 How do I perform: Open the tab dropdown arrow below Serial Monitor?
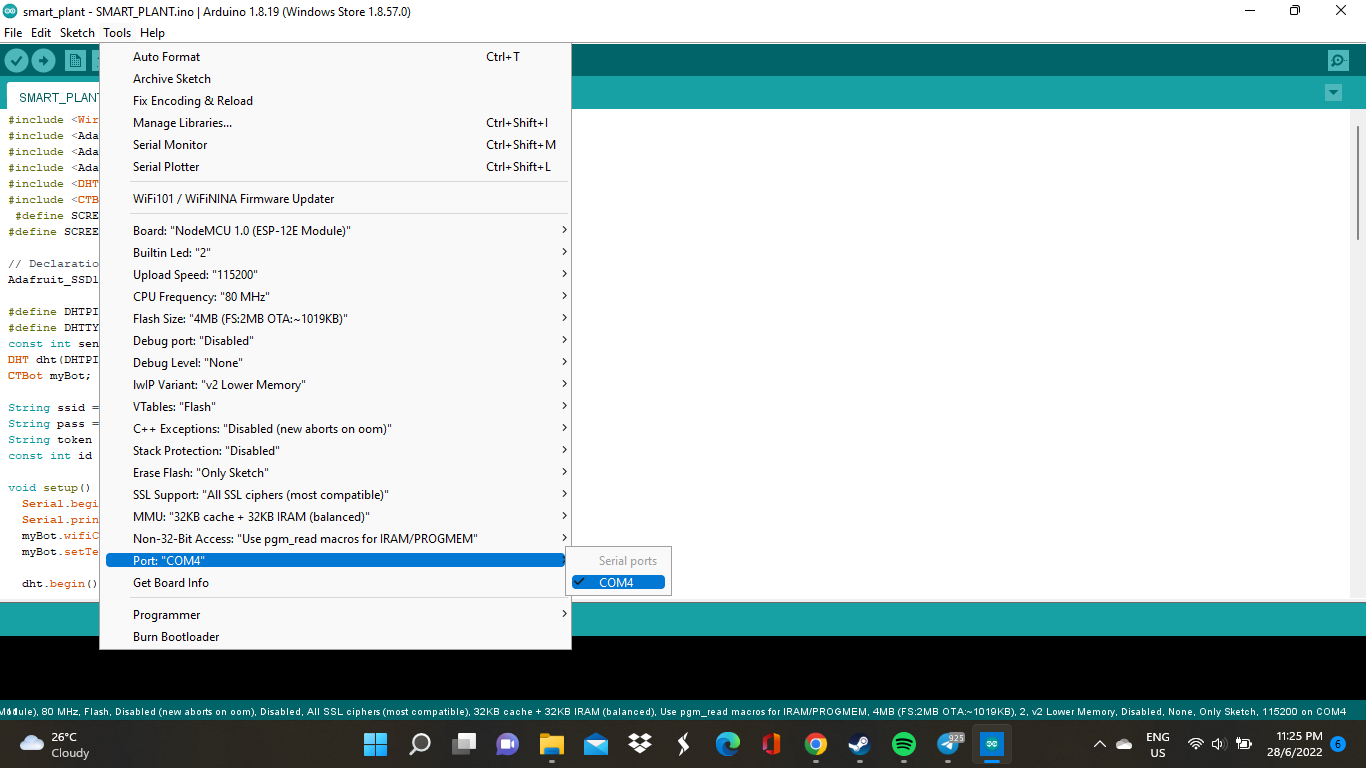pos(1333,92)
